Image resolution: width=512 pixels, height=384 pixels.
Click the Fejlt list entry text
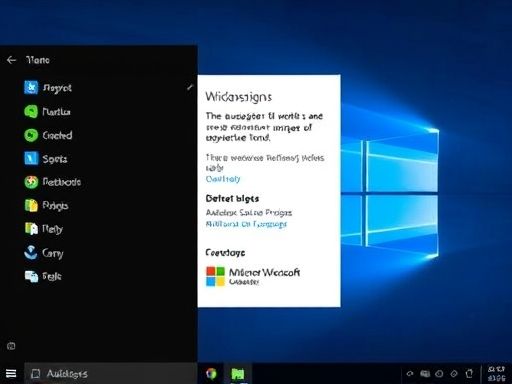(x=52, y=276)
